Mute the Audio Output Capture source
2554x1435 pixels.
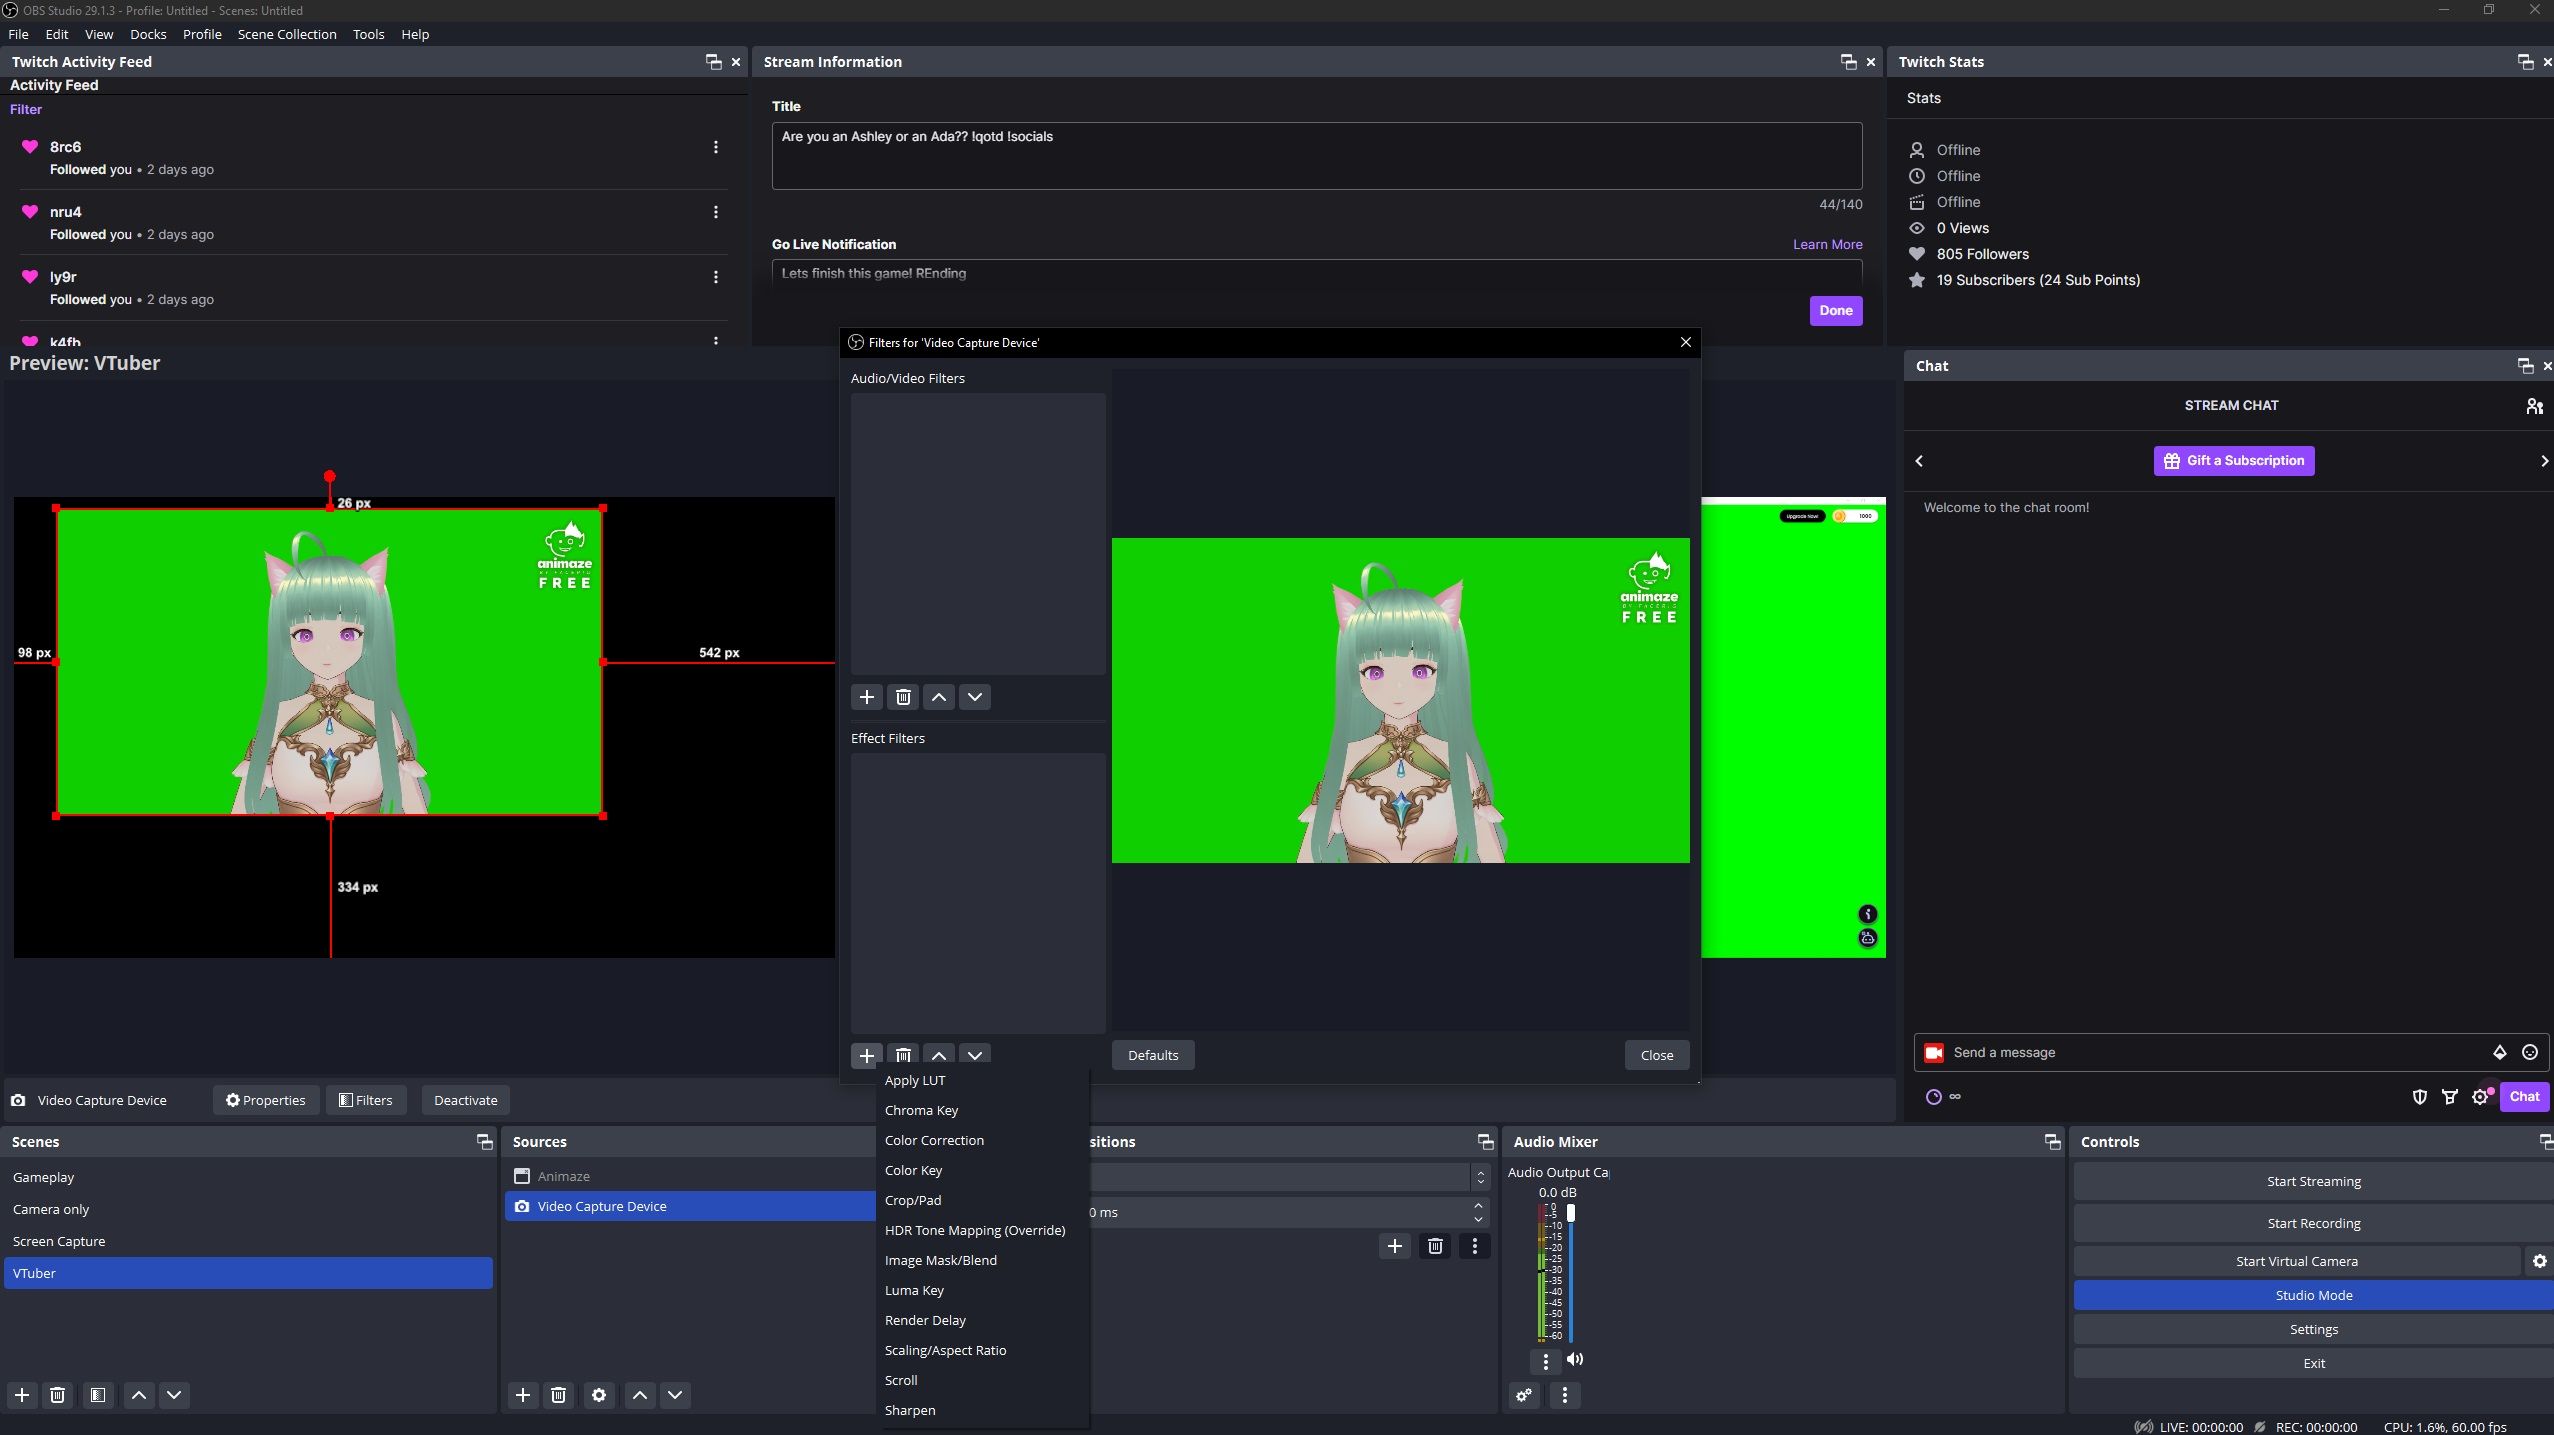pyautogui.click(x=1576, y=1360)
